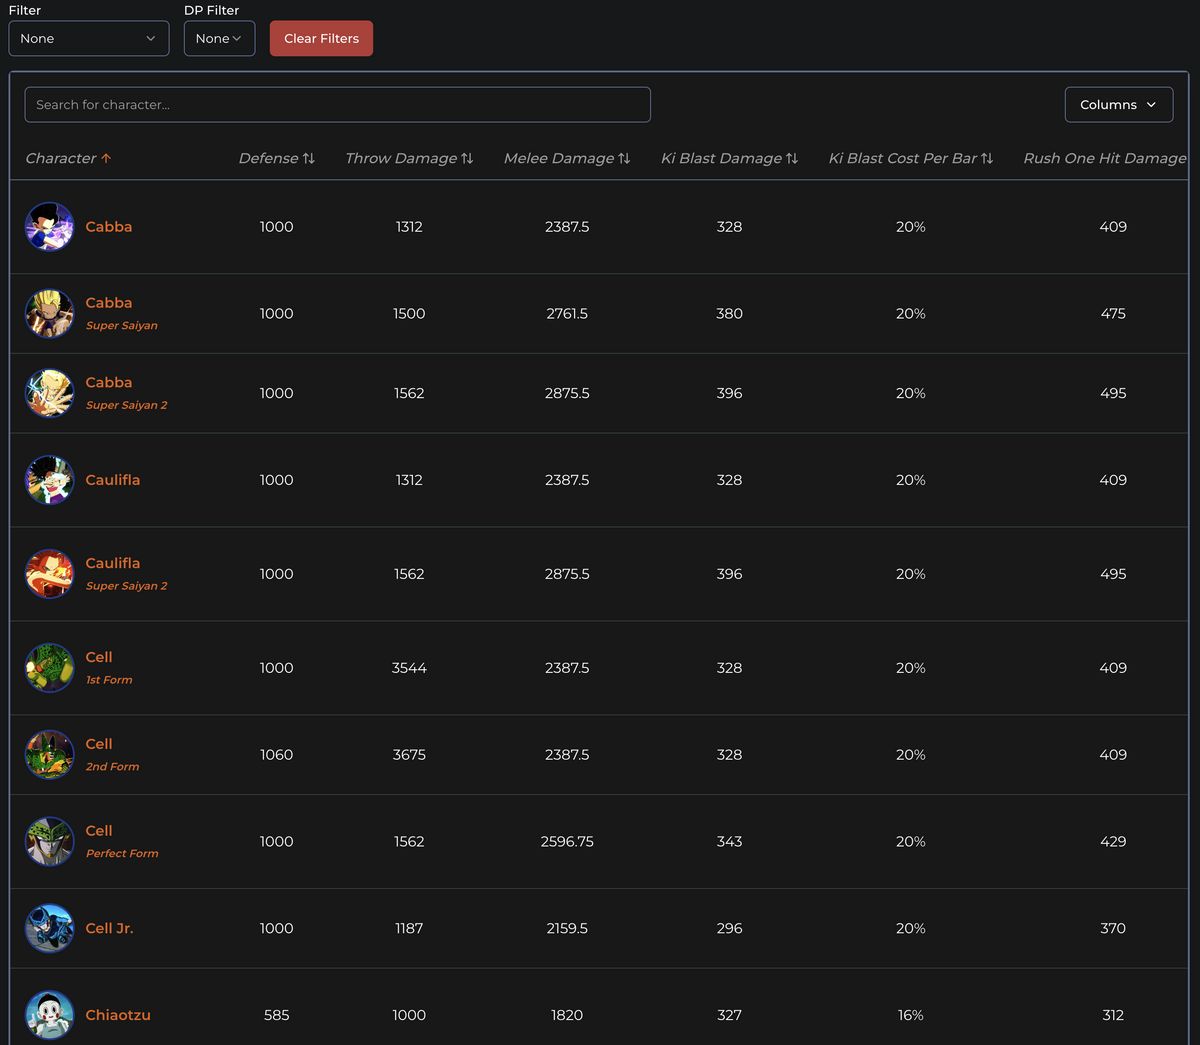This screenshot has width=1200, height=1045.
Task: Click the character search input field
Action: click(337, 104)
